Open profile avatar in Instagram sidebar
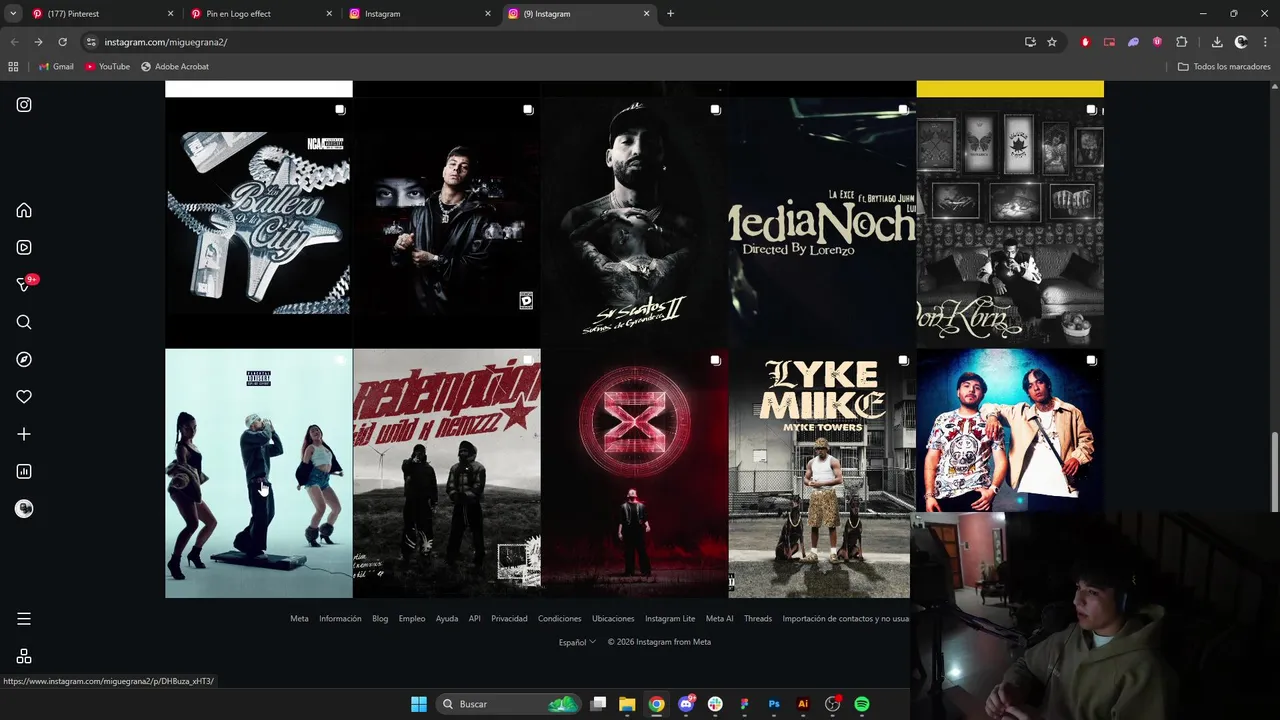 pos(24,509)
